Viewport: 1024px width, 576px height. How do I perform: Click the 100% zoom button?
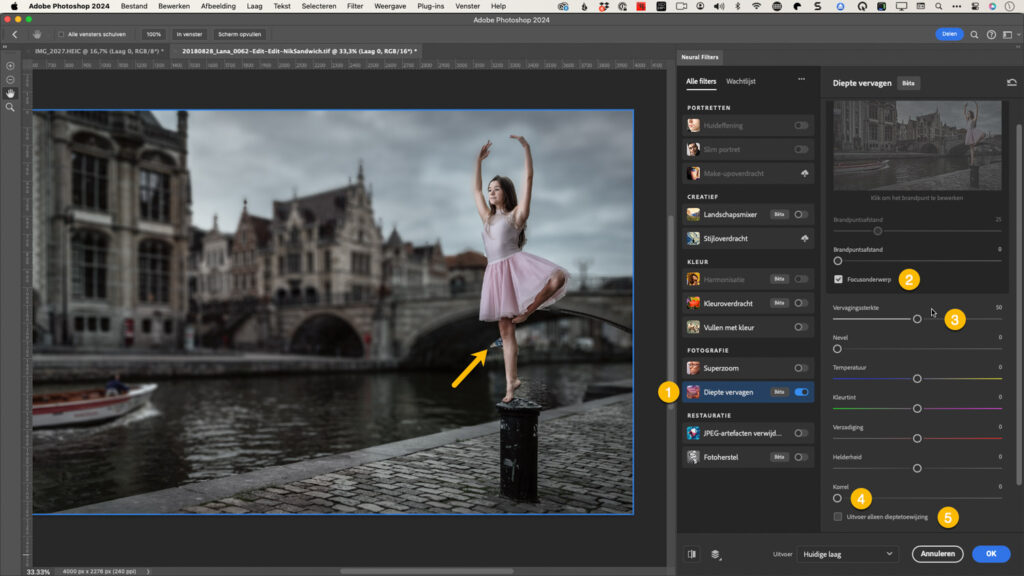pyautogui.click(x=153, y=35)
